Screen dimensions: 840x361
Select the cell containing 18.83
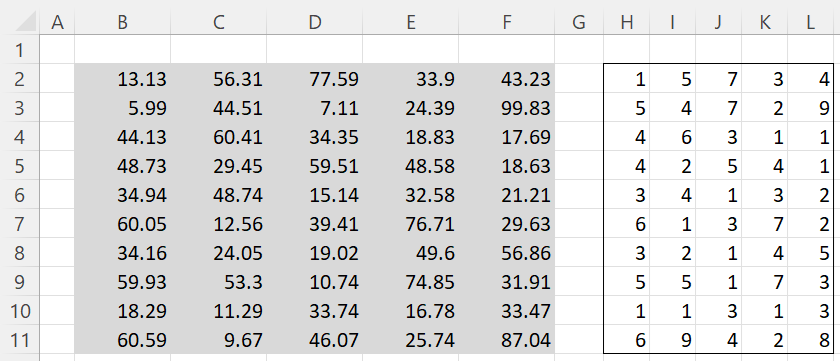pos(410,137)
